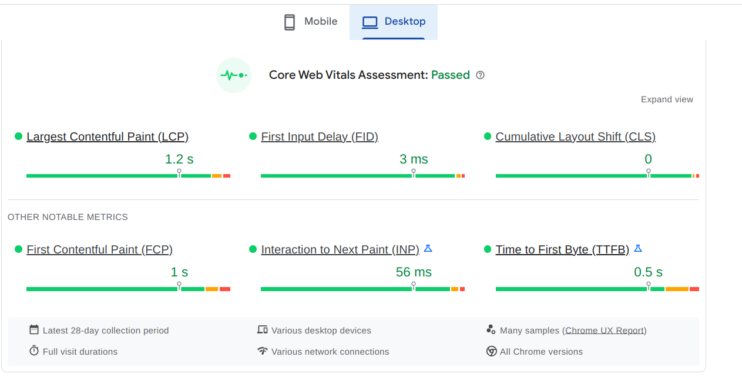Expand the Core Web Vitals view

point(667,99)
